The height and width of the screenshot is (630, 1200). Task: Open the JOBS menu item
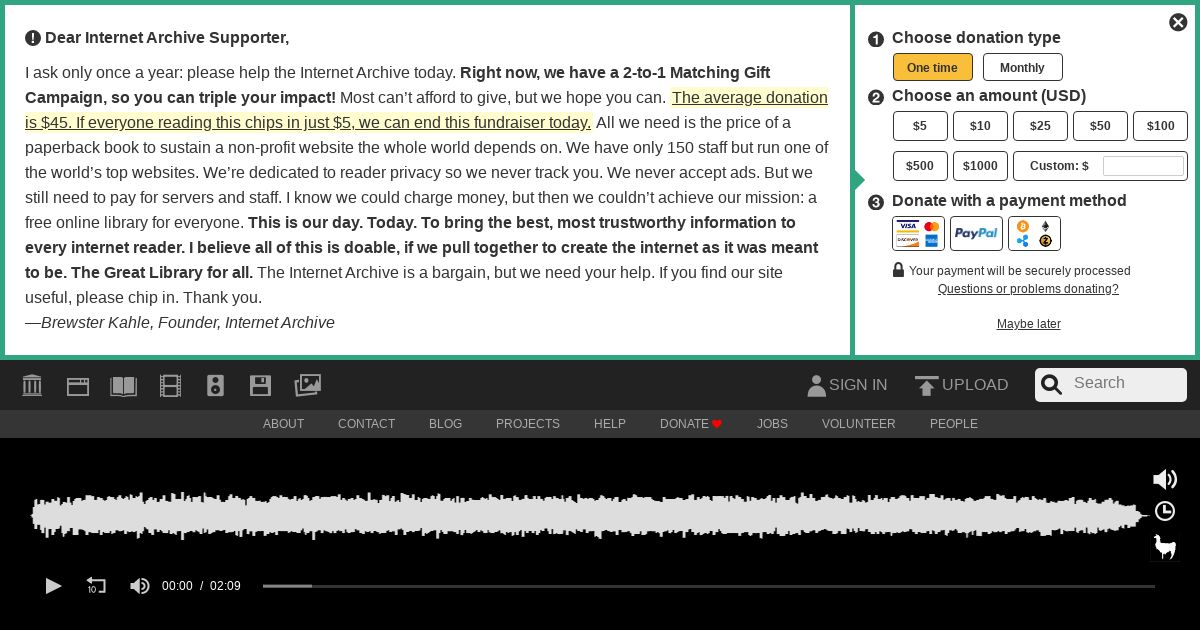772,424
